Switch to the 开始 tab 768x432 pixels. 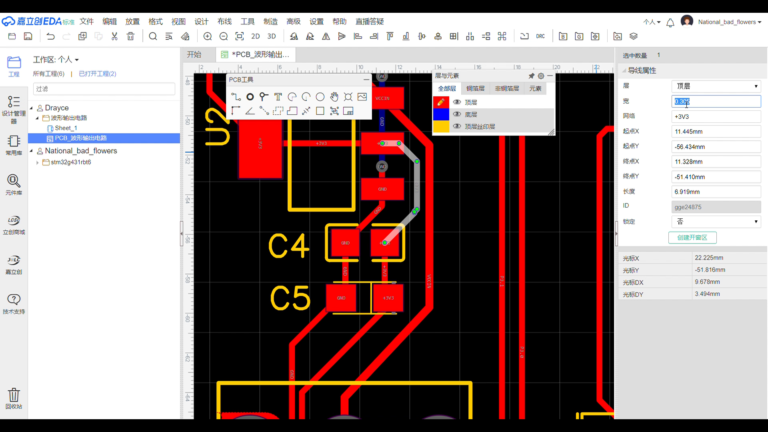point(194,54)
